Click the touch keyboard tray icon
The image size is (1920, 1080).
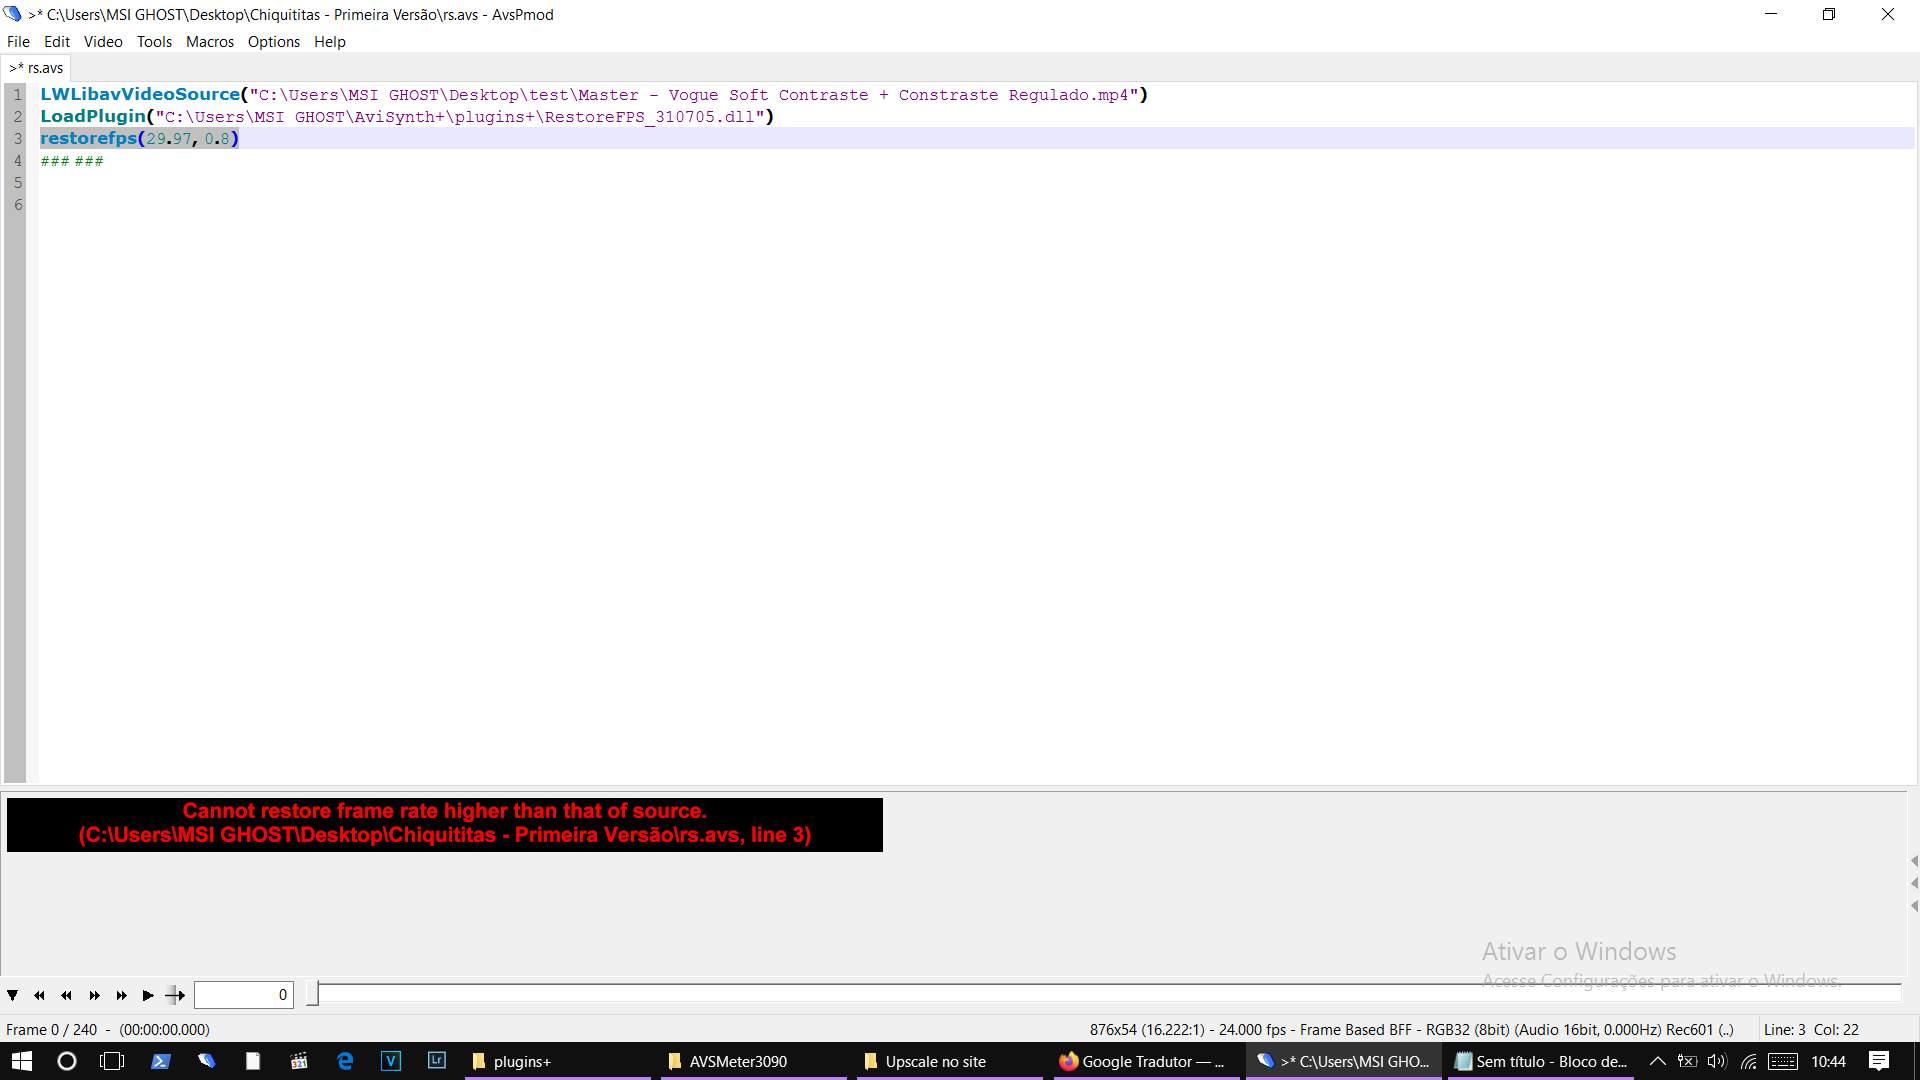[x=1783, y=1061]
